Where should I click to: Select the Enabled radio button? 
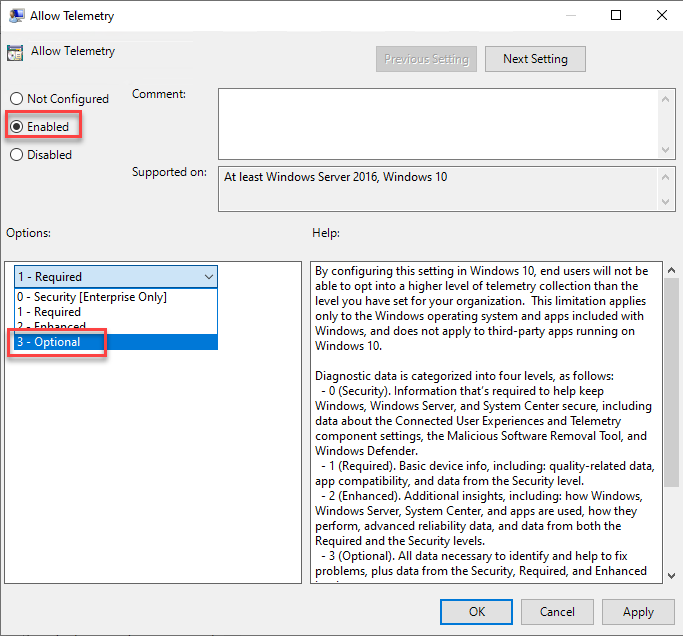16,127
